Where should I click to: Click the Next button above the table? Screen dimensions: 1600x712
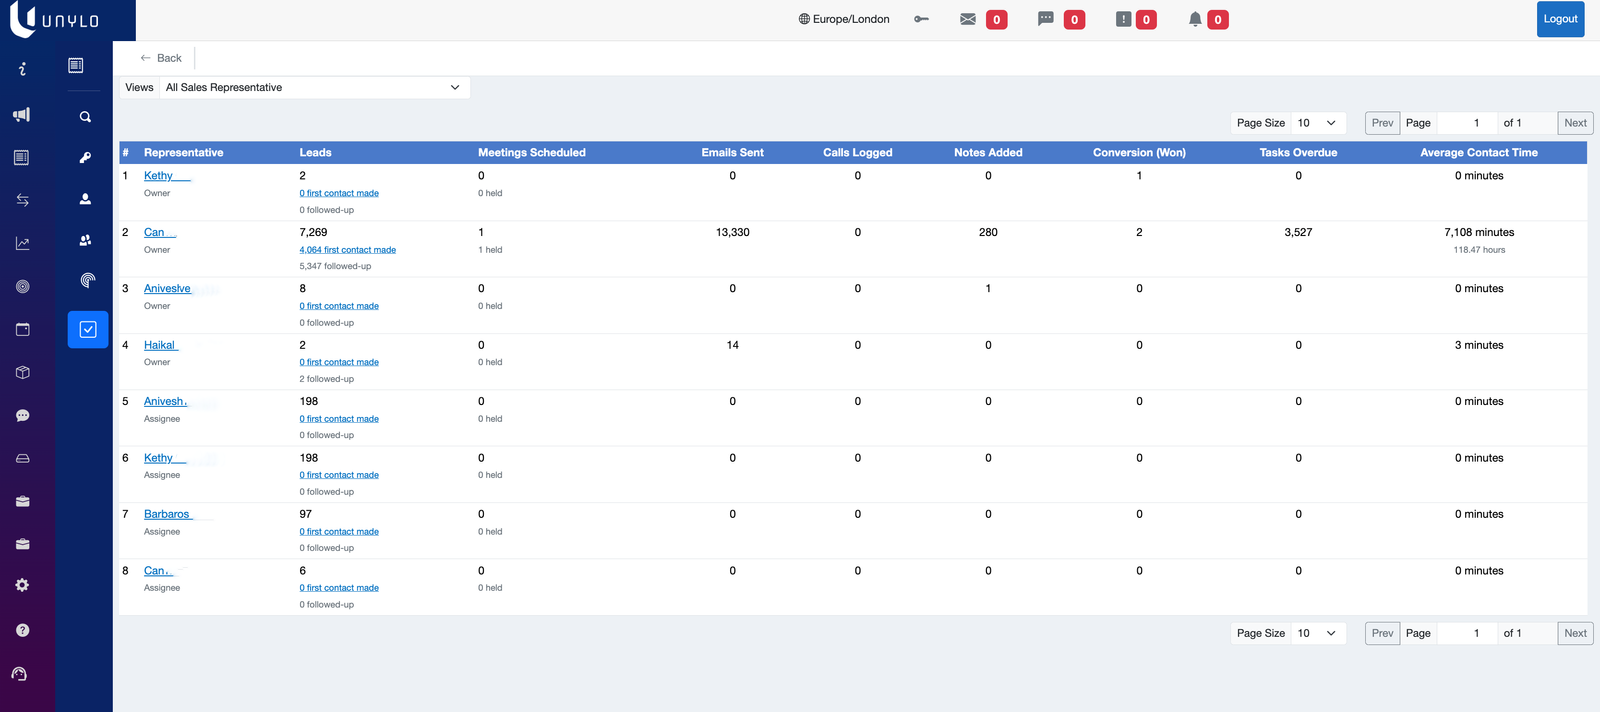(x=1575, y=123)
